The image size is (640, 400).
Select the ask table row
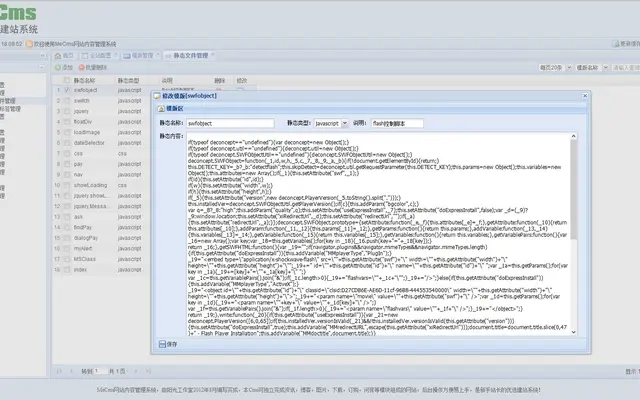102,217
